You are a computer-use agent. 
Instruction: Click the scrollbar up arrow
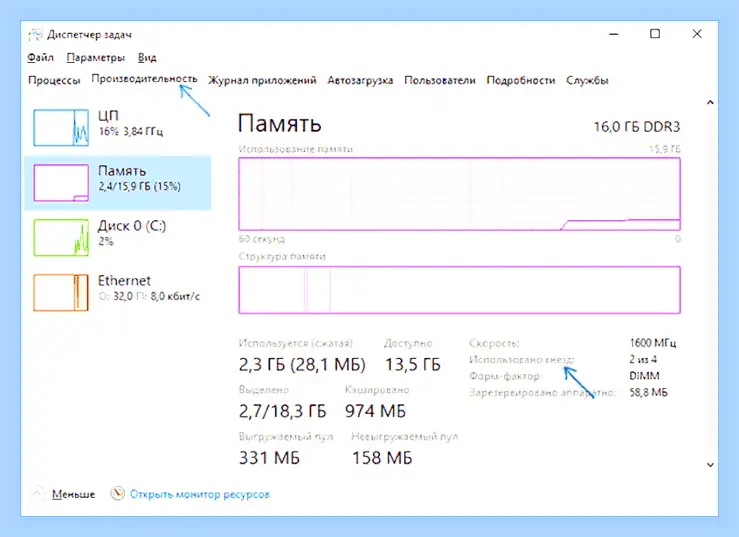[710, 102]
